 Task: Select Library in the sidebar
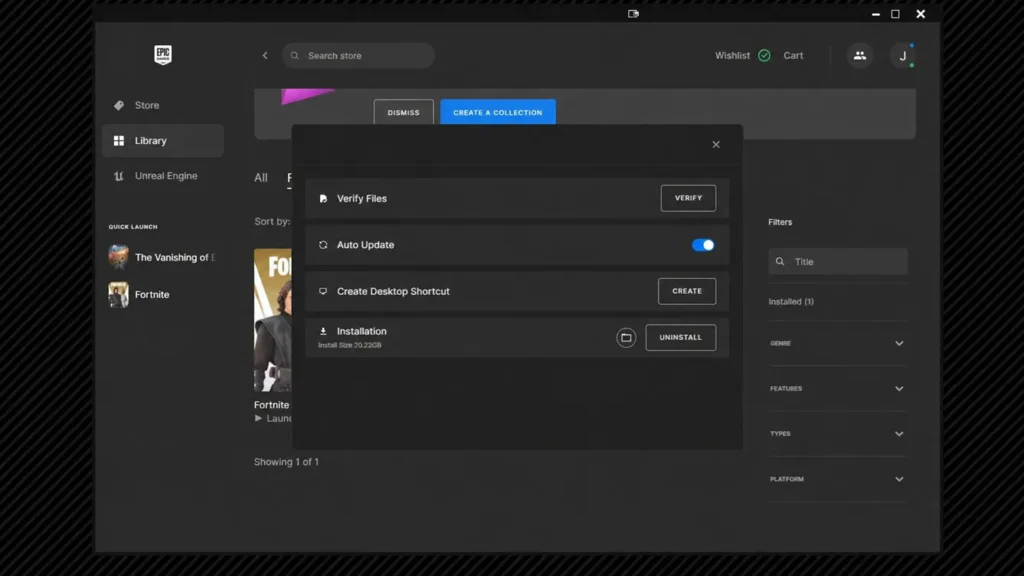click(163, 140)
